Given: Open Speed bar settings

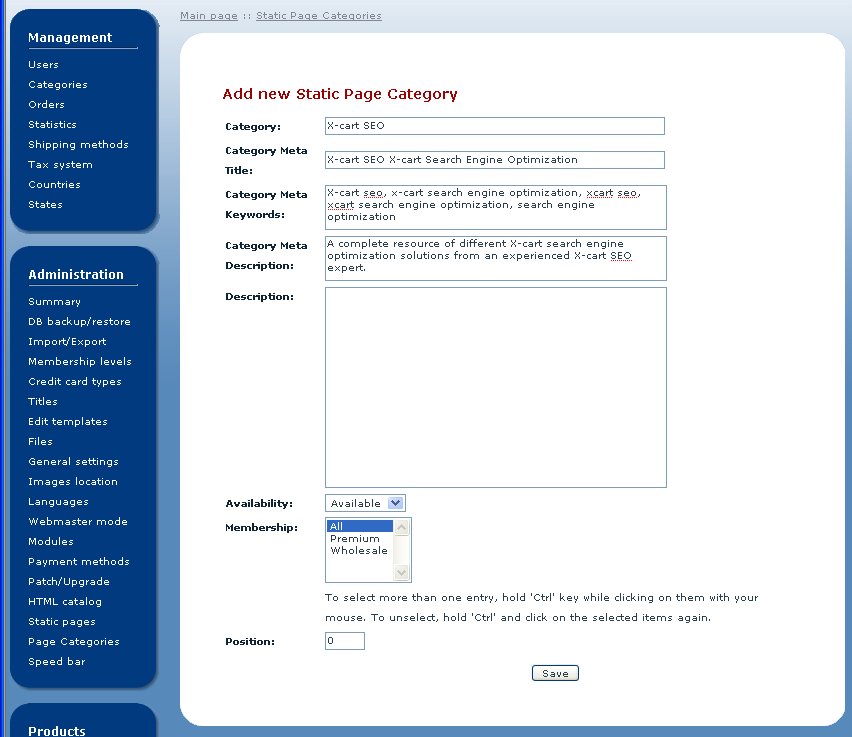Looking at the screenshot, I should point(57,662).
